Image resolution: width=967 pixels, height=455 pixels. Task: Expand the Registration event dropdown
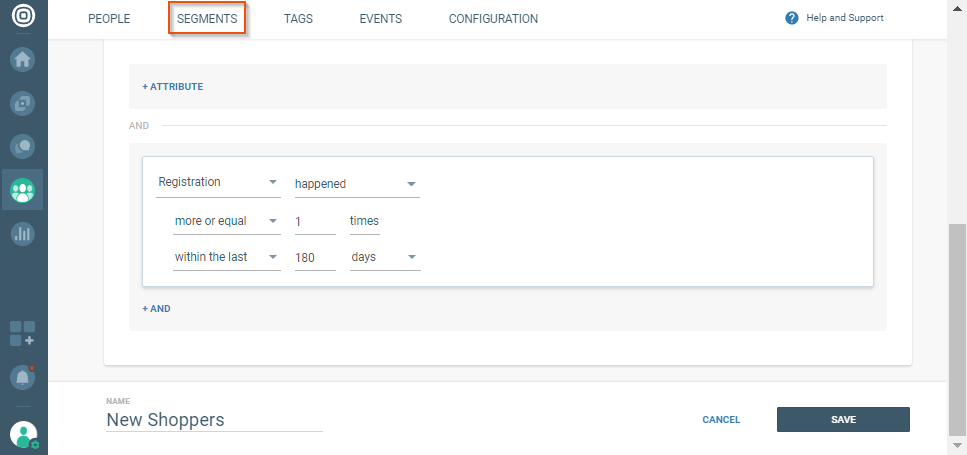[218, 183]
